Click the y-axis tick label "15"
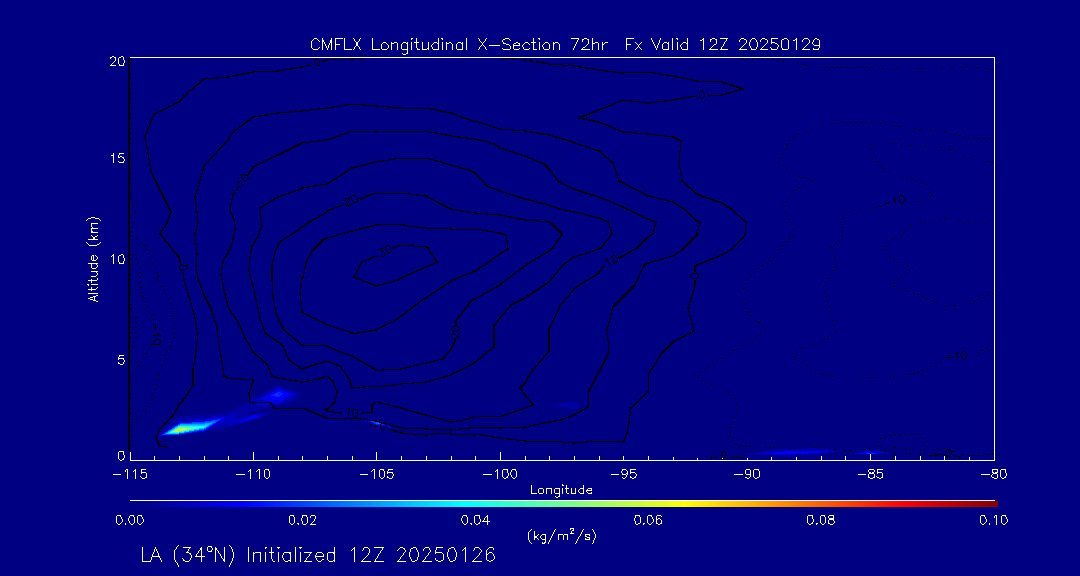The width and height of the screenshot is (1080, 576). click(117, 160)
